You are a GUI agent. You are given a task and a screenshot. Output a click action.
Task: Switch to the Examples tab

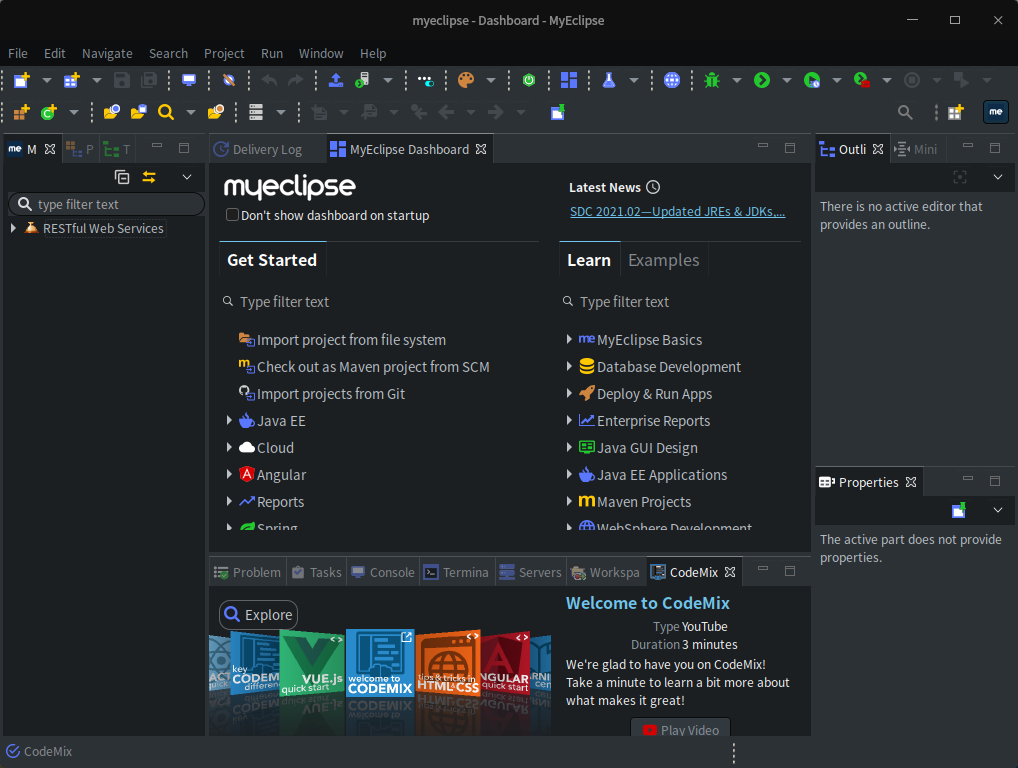point(663,259)
